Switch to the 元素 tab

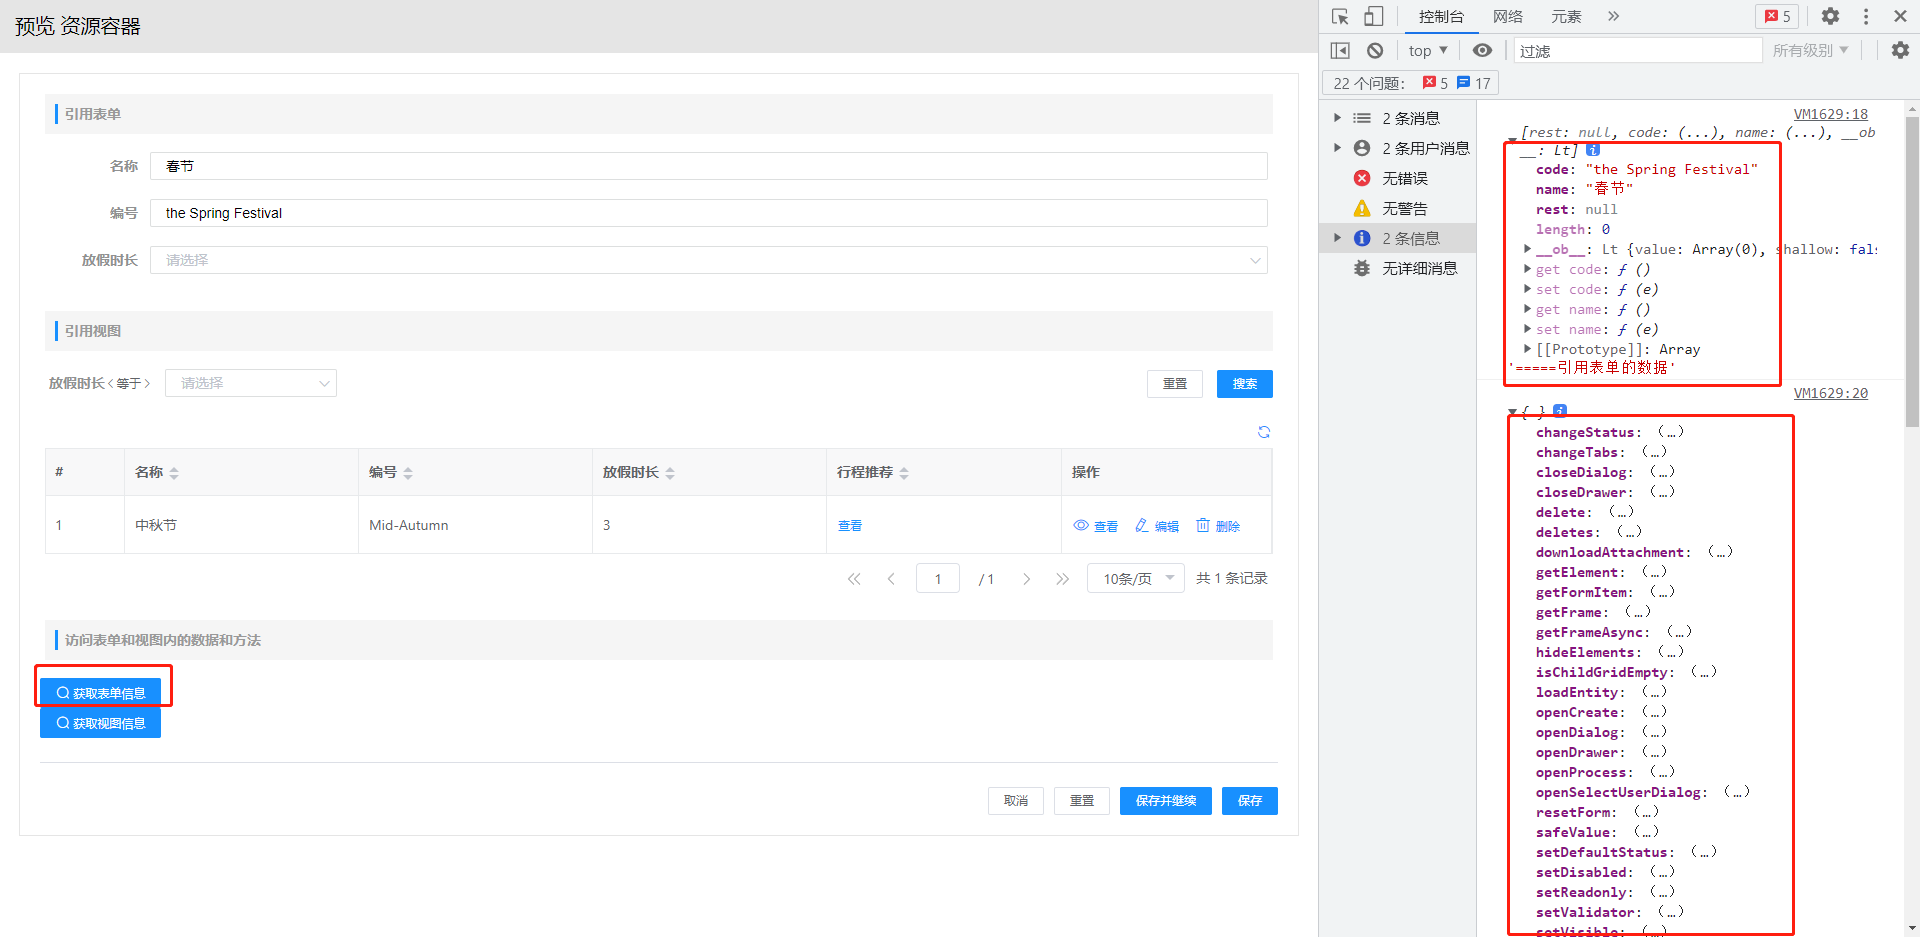1565,17
